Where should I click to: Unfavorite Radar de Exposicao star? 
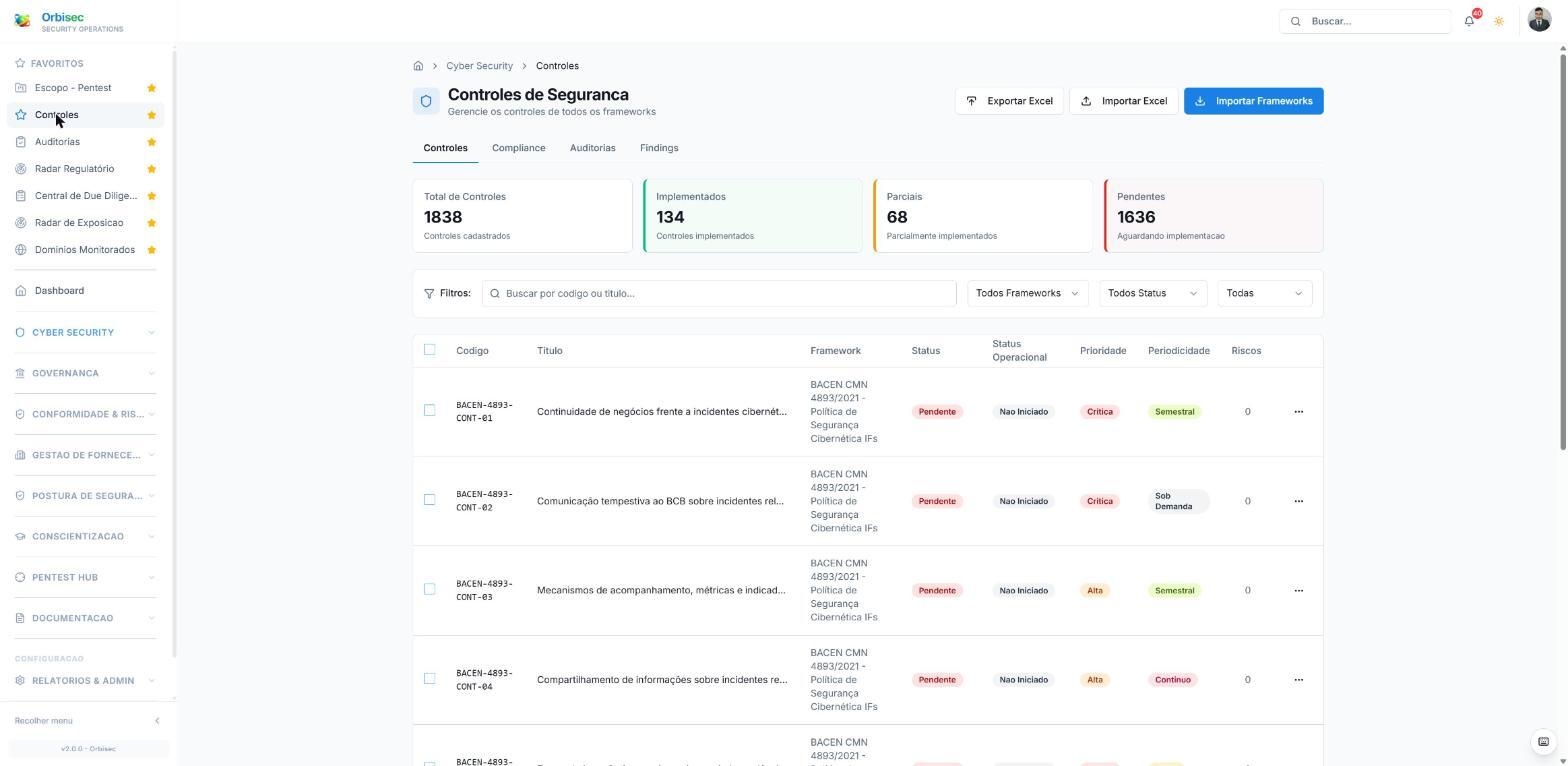click(x=151, y=223)
